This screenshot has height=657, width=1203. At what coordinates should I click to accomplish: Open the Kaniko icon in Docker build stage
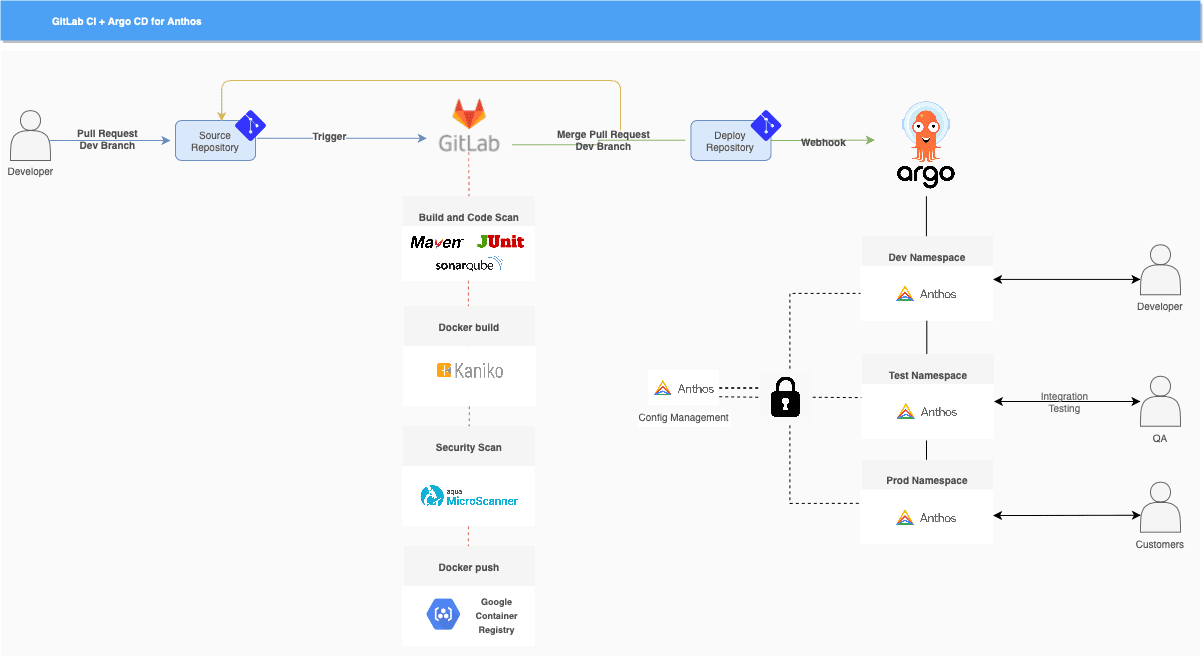tap(468, 369)
